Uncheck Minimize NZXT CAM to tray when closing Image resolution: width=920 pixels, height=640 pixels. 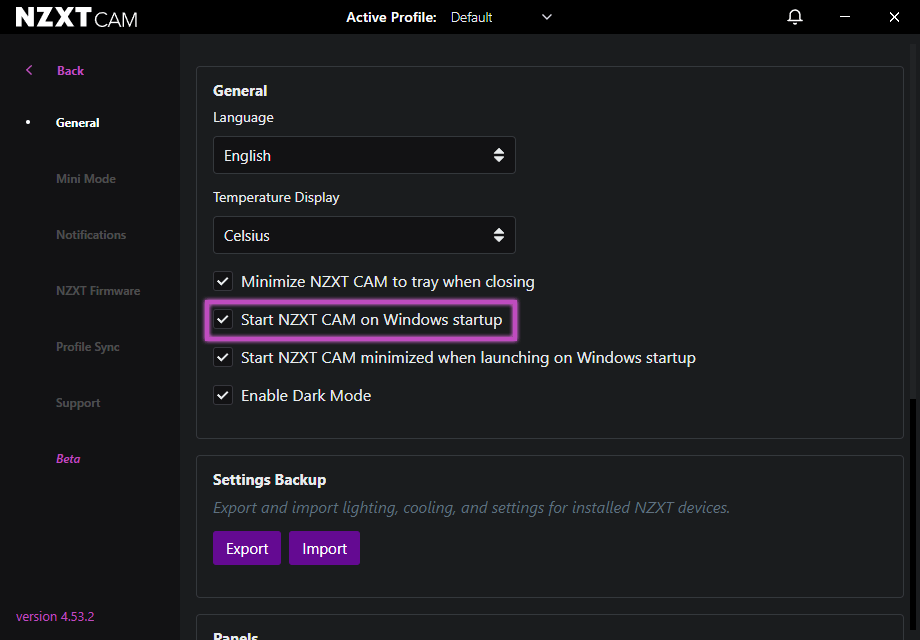(x=222, y=281)
